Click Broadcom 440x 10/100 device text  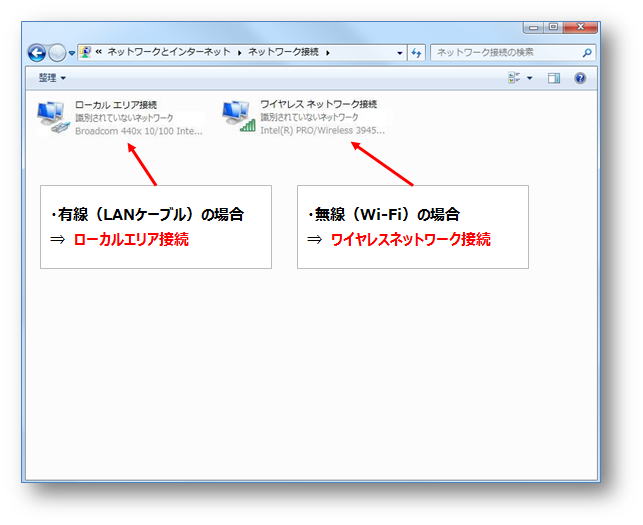coord(139,131)
